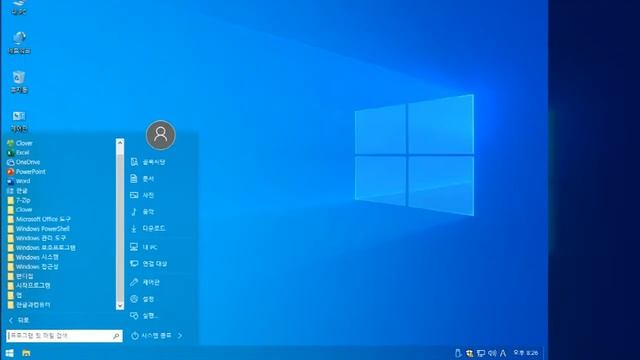Click the network tray icon

pyautogui.click(x=481, y=353)
